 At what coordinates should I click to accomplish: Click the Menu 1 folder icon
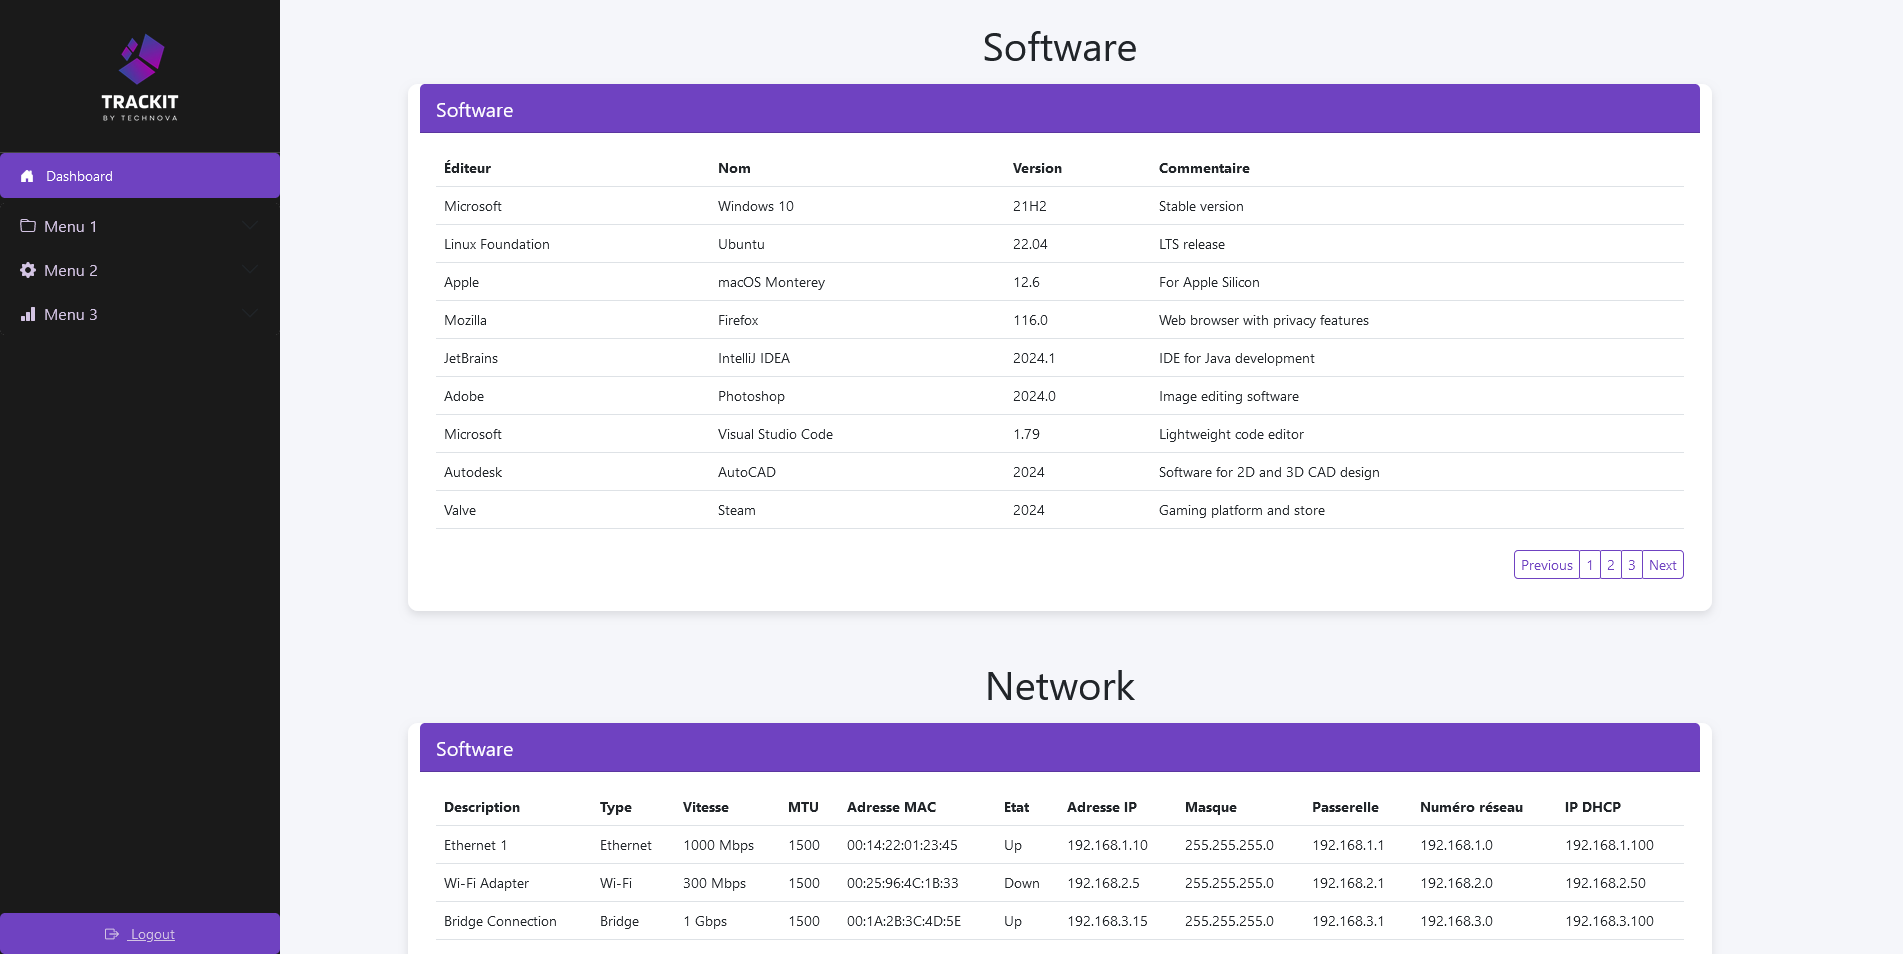28,226
